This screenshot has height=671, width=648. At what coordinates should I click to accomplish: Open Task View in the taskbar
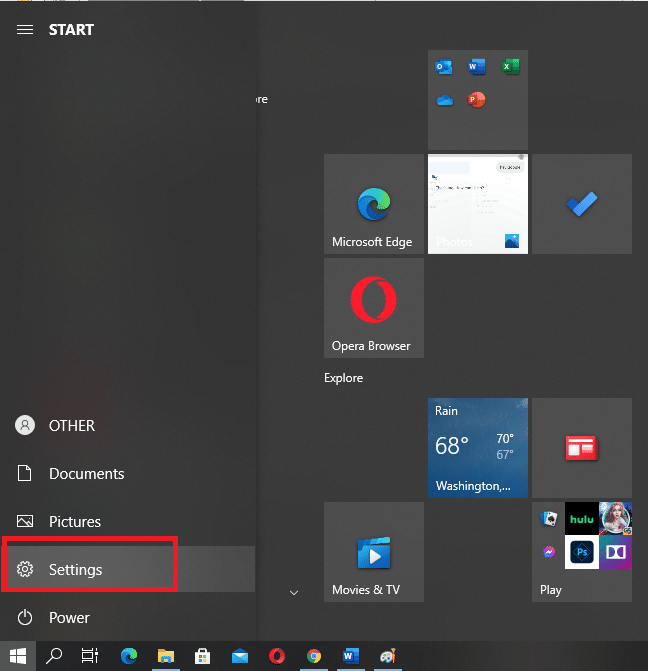tap(90, 656)
